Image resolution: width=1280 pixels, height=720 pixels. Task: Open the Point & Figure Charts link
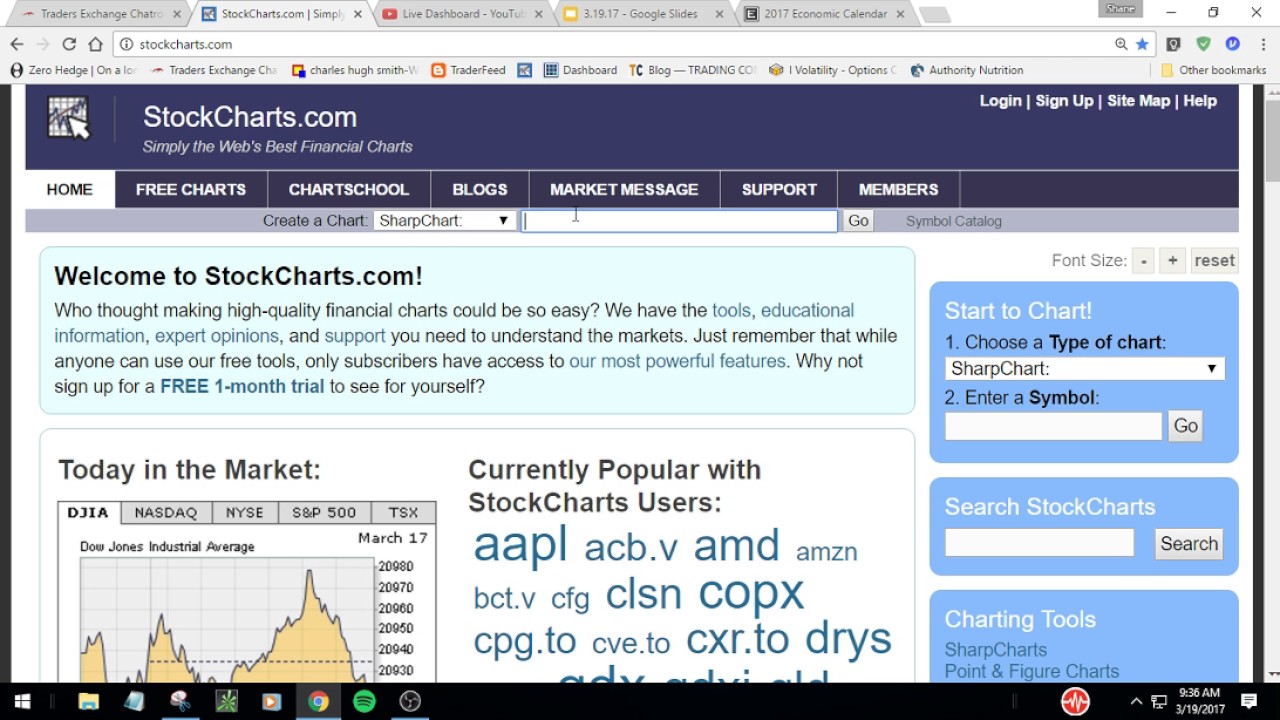1031,672
